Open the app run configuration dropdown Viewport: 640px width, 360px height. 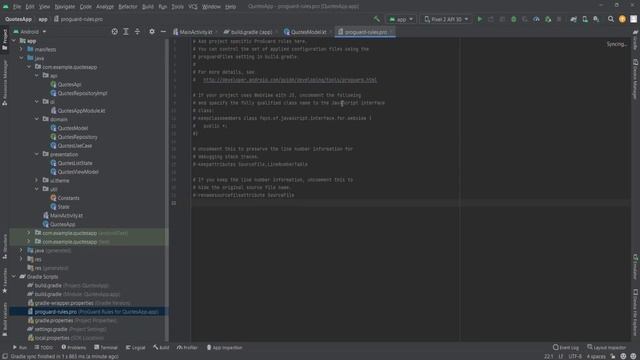click(401, 19)
